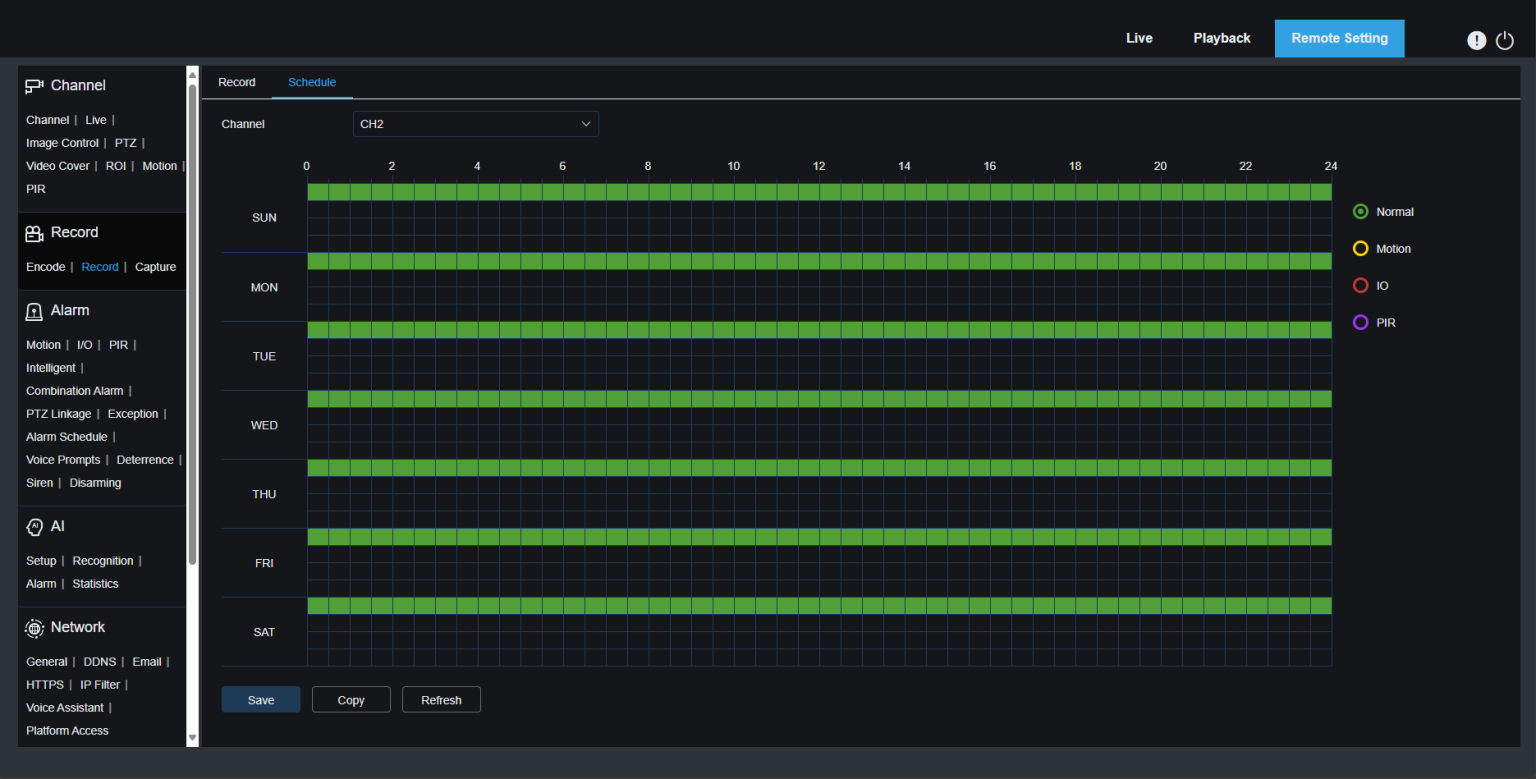
Task: Select the Normal recording type radio button
Action: [x=1360, y=212]
